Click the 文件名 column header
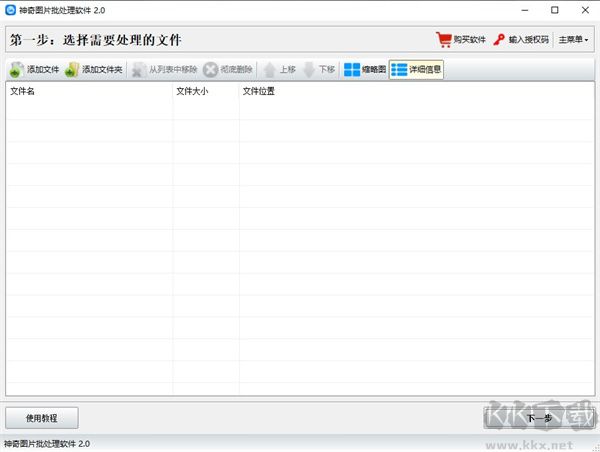The image size is (600, 452). (89, 91)
